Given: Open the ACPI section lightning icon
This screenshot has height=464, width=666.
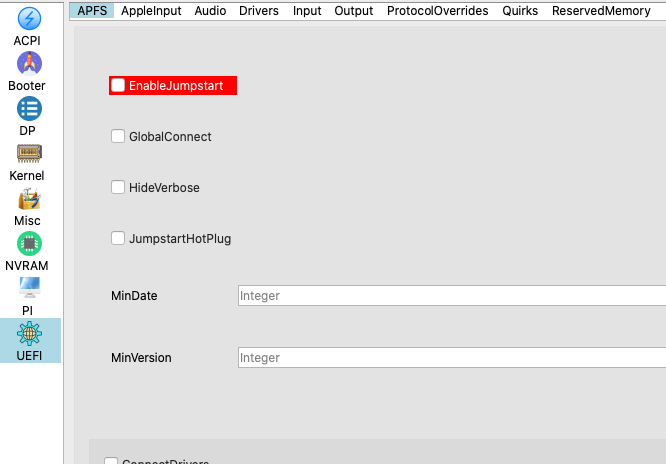Looking at the screenshot, I should click(x=29, y=19).
